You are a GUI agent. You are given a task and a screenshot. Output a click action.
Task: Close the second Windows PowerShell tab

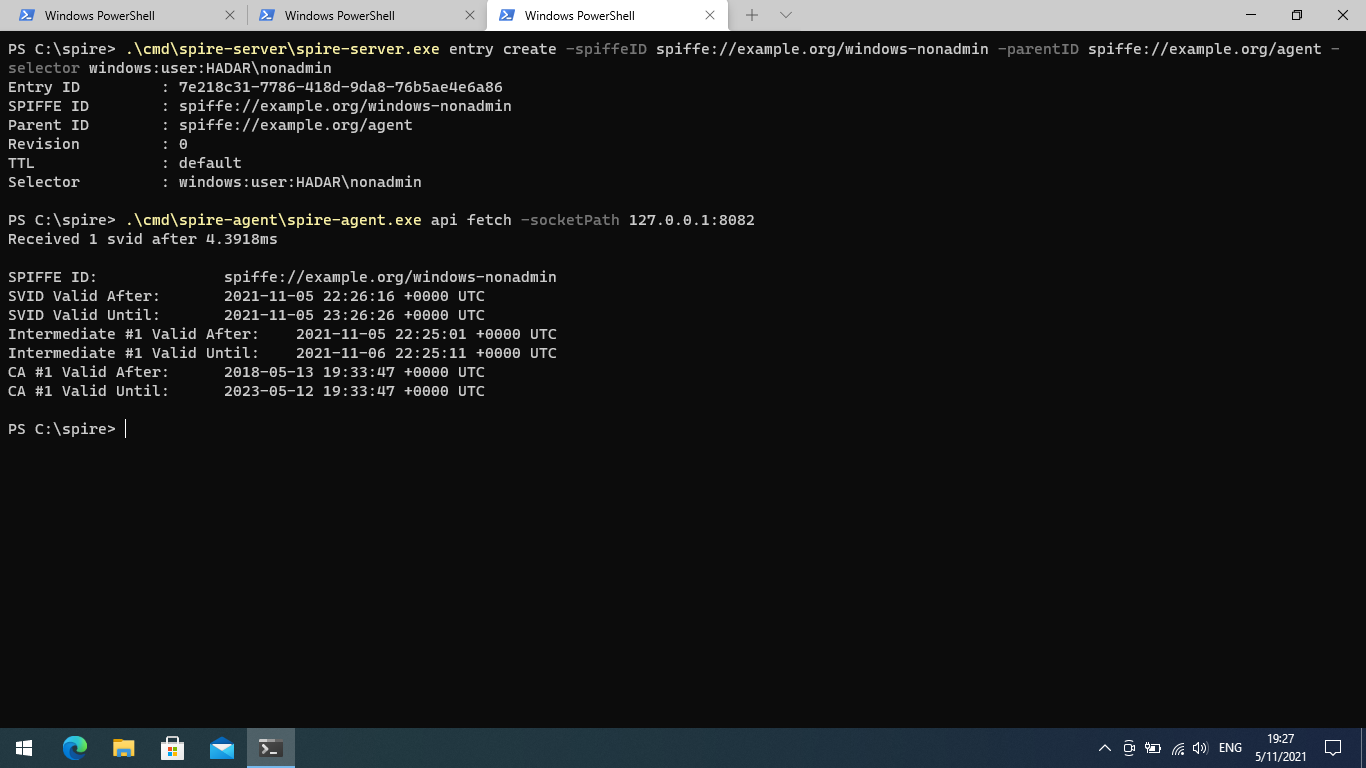[x=470, y=15]
